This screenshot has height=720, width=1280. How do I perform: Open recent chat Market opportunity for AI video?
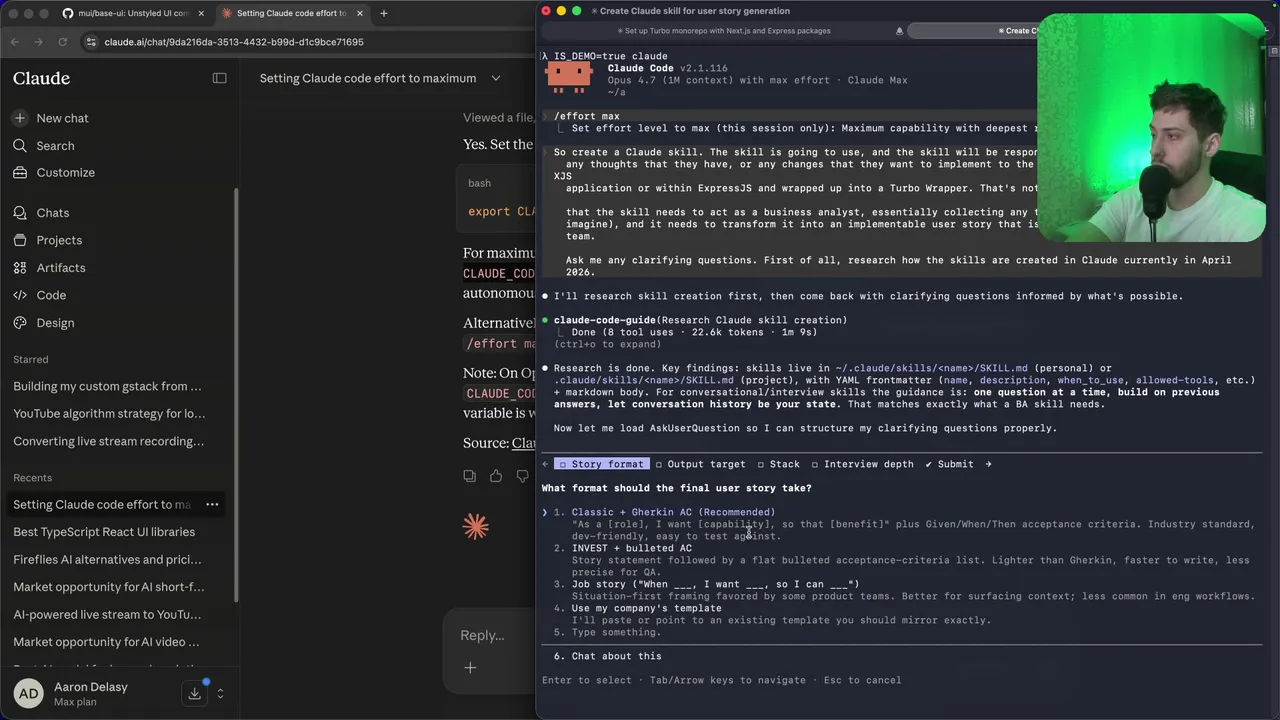(106, 642)
